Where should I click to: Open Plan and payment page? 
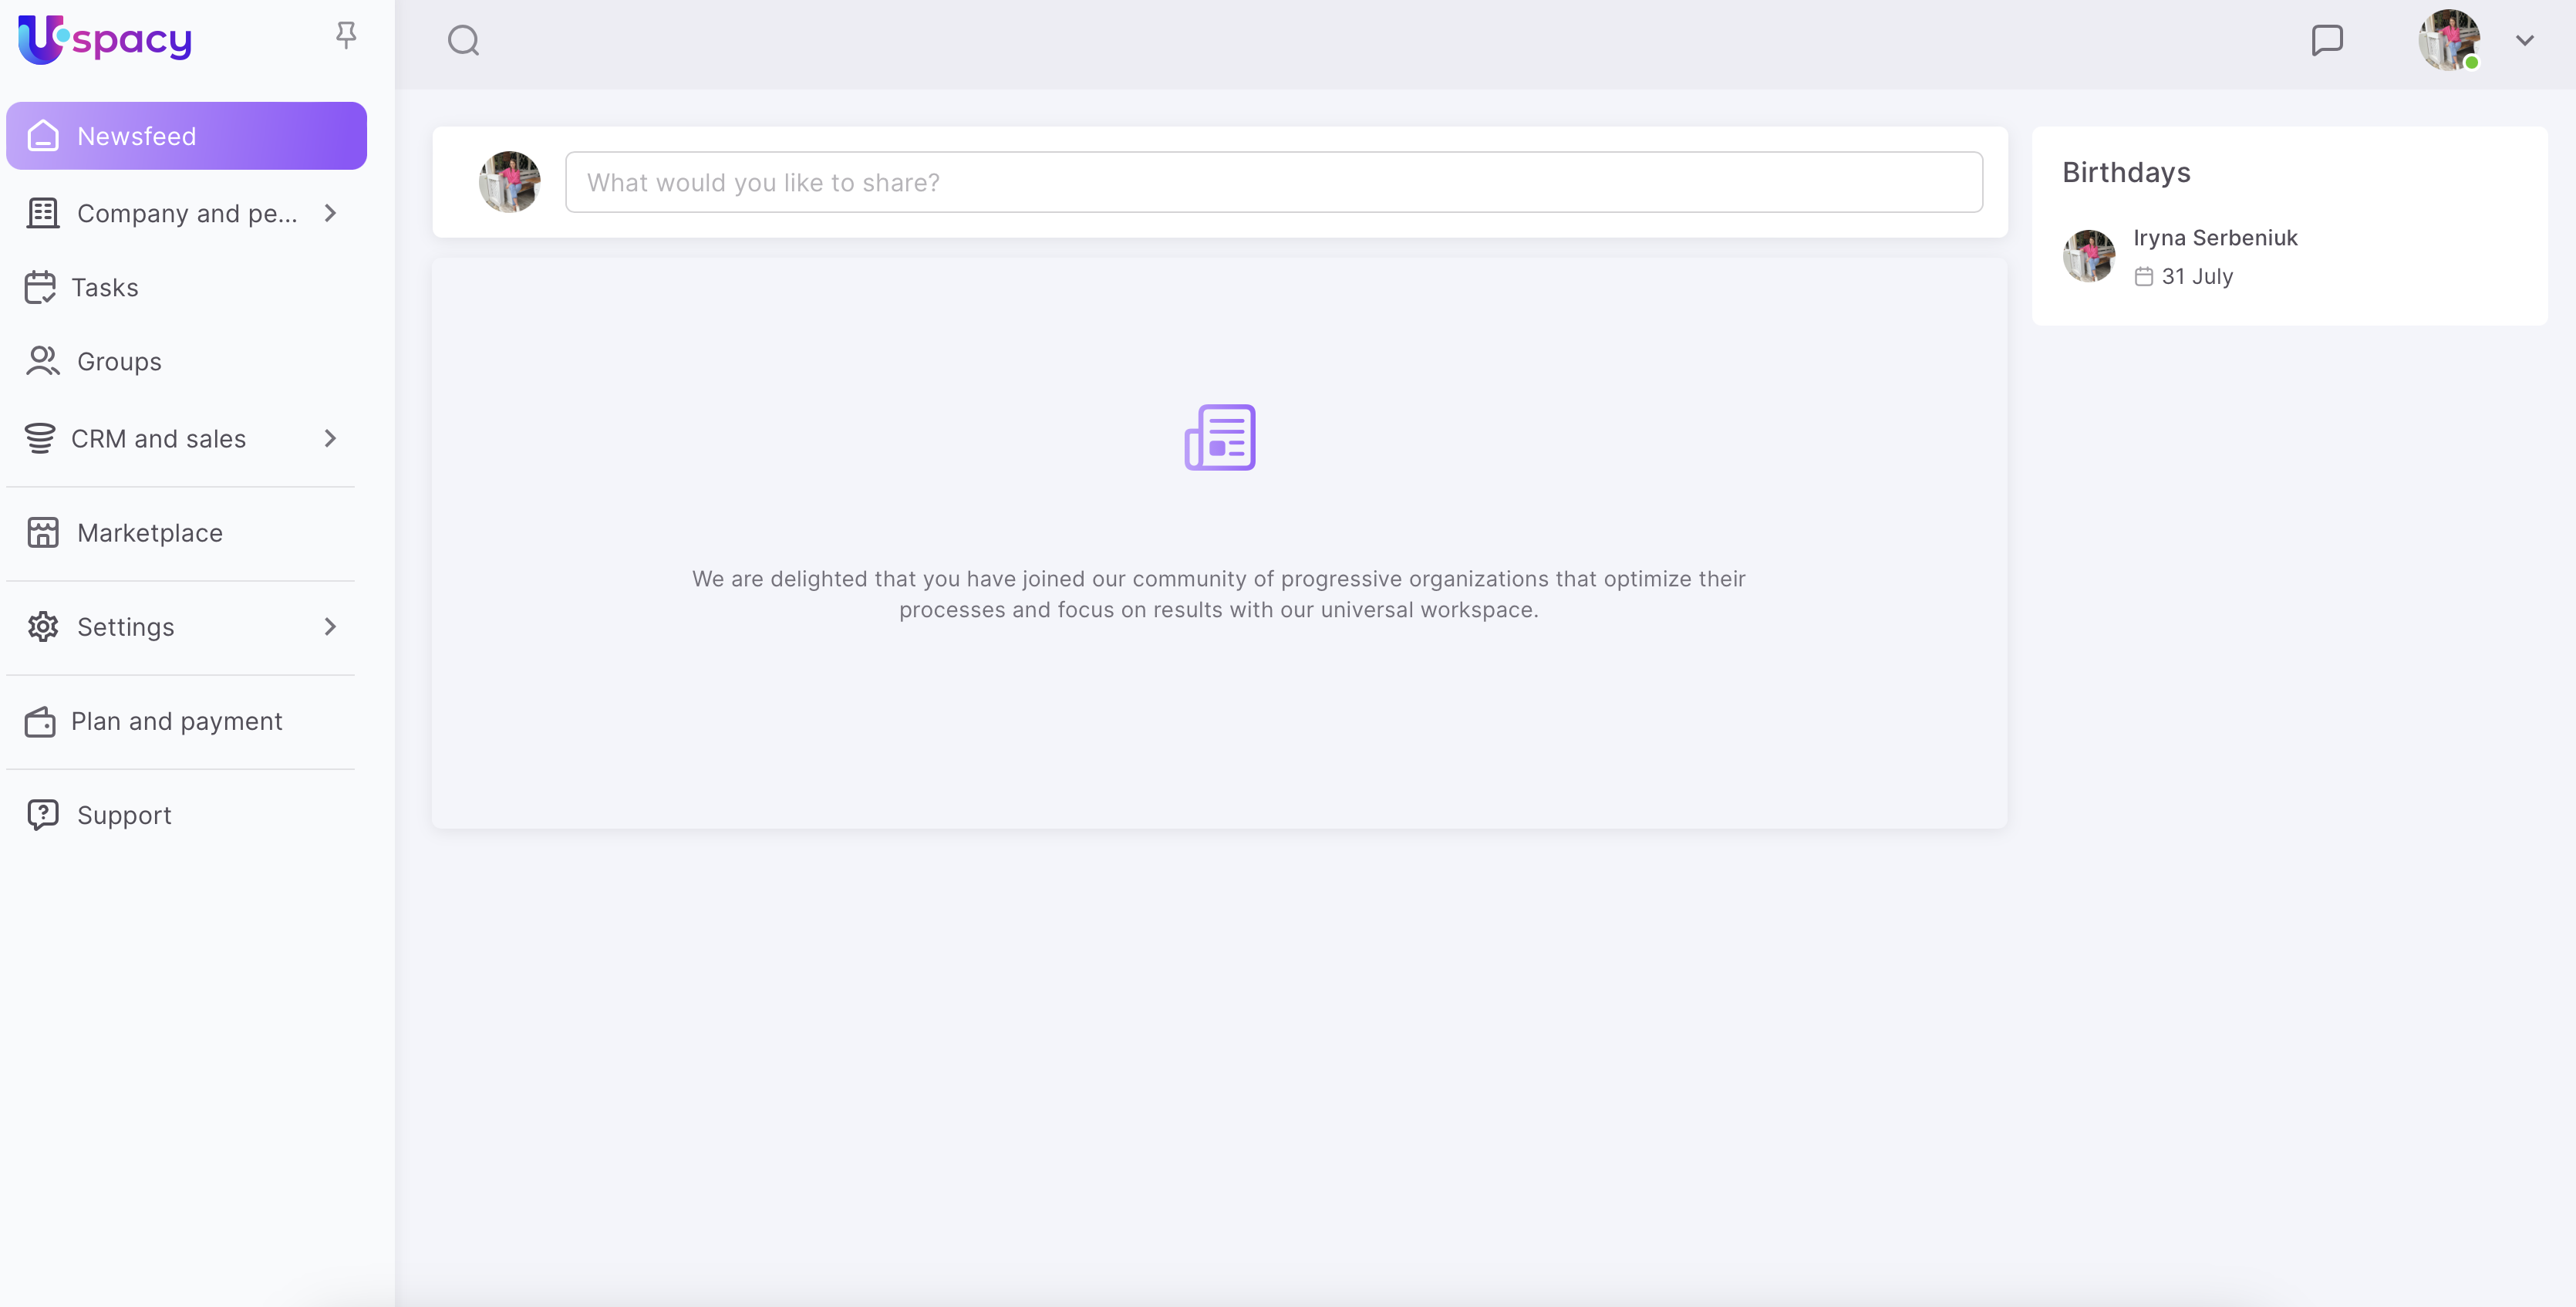[x=176, y=721]
